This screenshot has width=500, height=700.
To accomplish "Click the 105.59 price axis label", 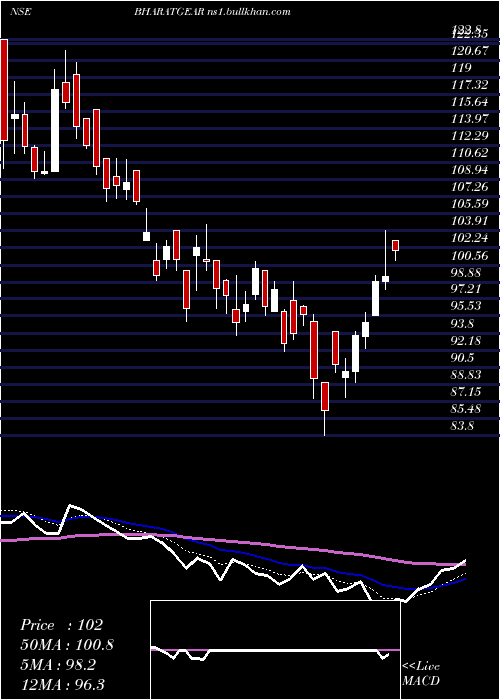I will tap(469, 204).
